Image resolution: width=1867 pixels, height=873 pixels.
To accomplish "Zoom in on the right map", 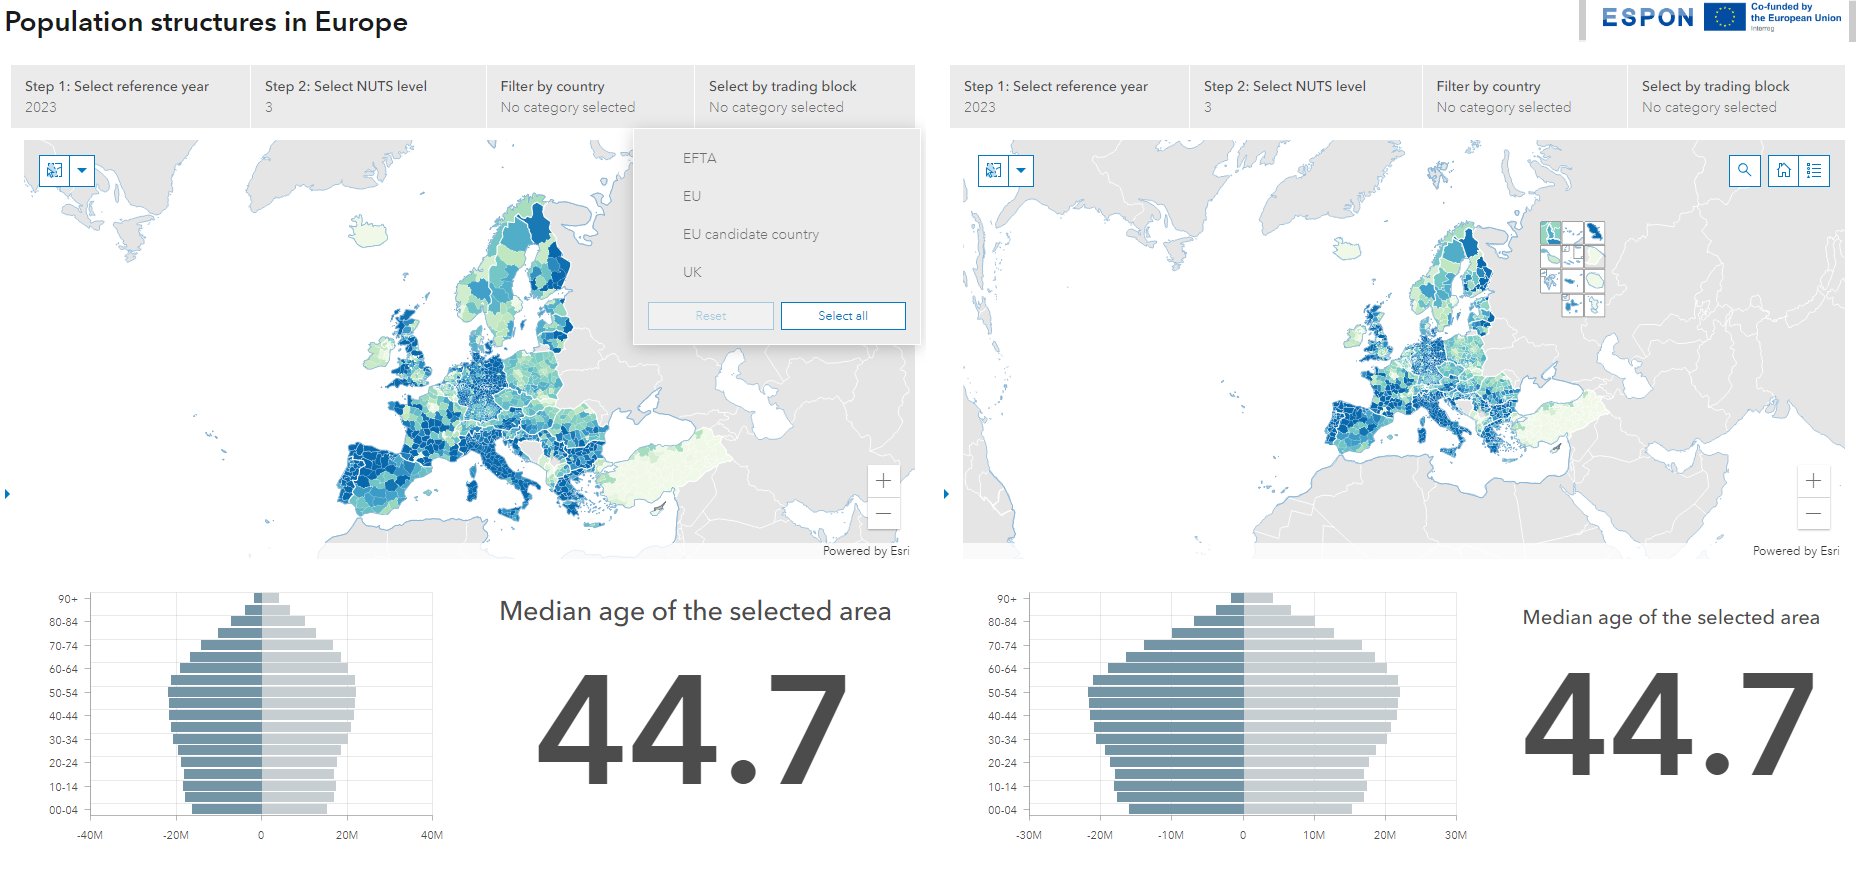I will click(x=1813, y=481).
